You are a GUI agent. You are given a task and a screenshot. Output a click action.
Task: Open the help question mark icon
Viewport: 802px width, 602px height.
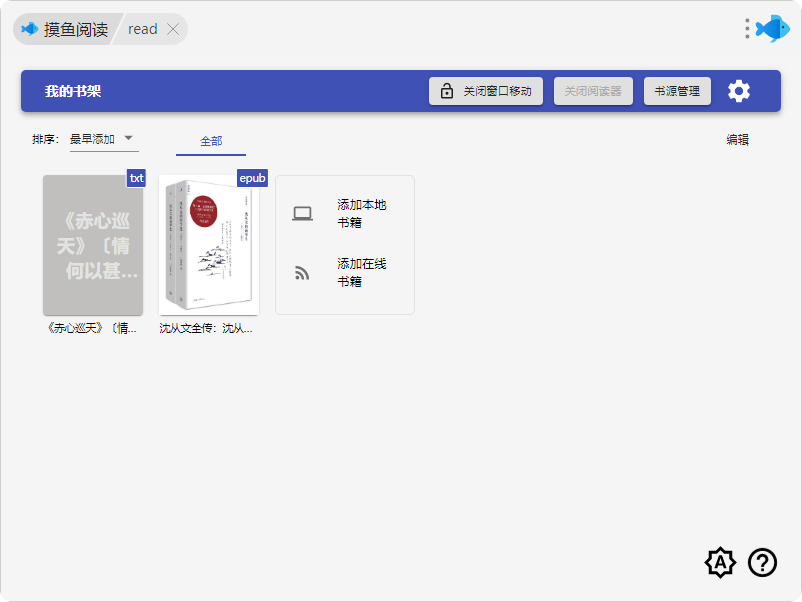point(762,563)
